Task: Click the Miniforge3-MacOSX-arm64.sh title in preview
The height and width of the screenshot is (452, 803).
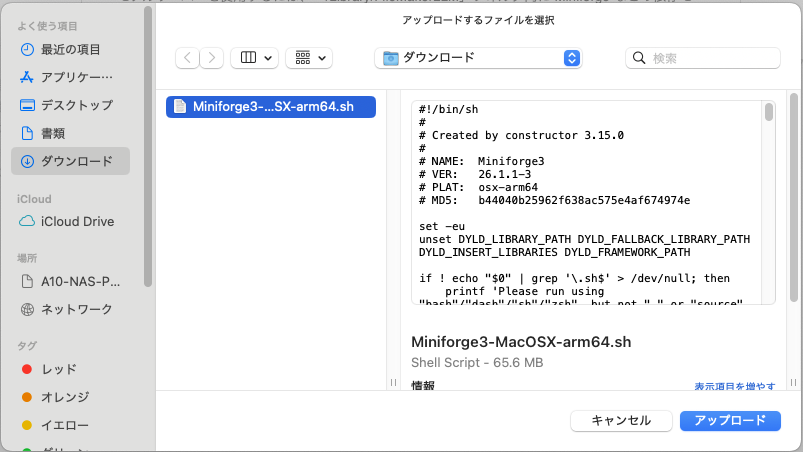Action: coord(521,342)
